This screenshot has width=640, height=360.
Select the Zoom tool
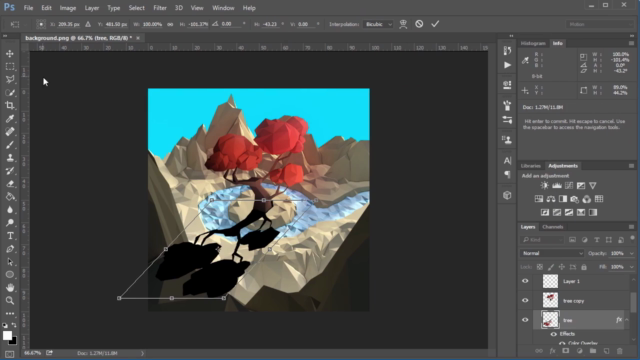(x=10, y=301)
